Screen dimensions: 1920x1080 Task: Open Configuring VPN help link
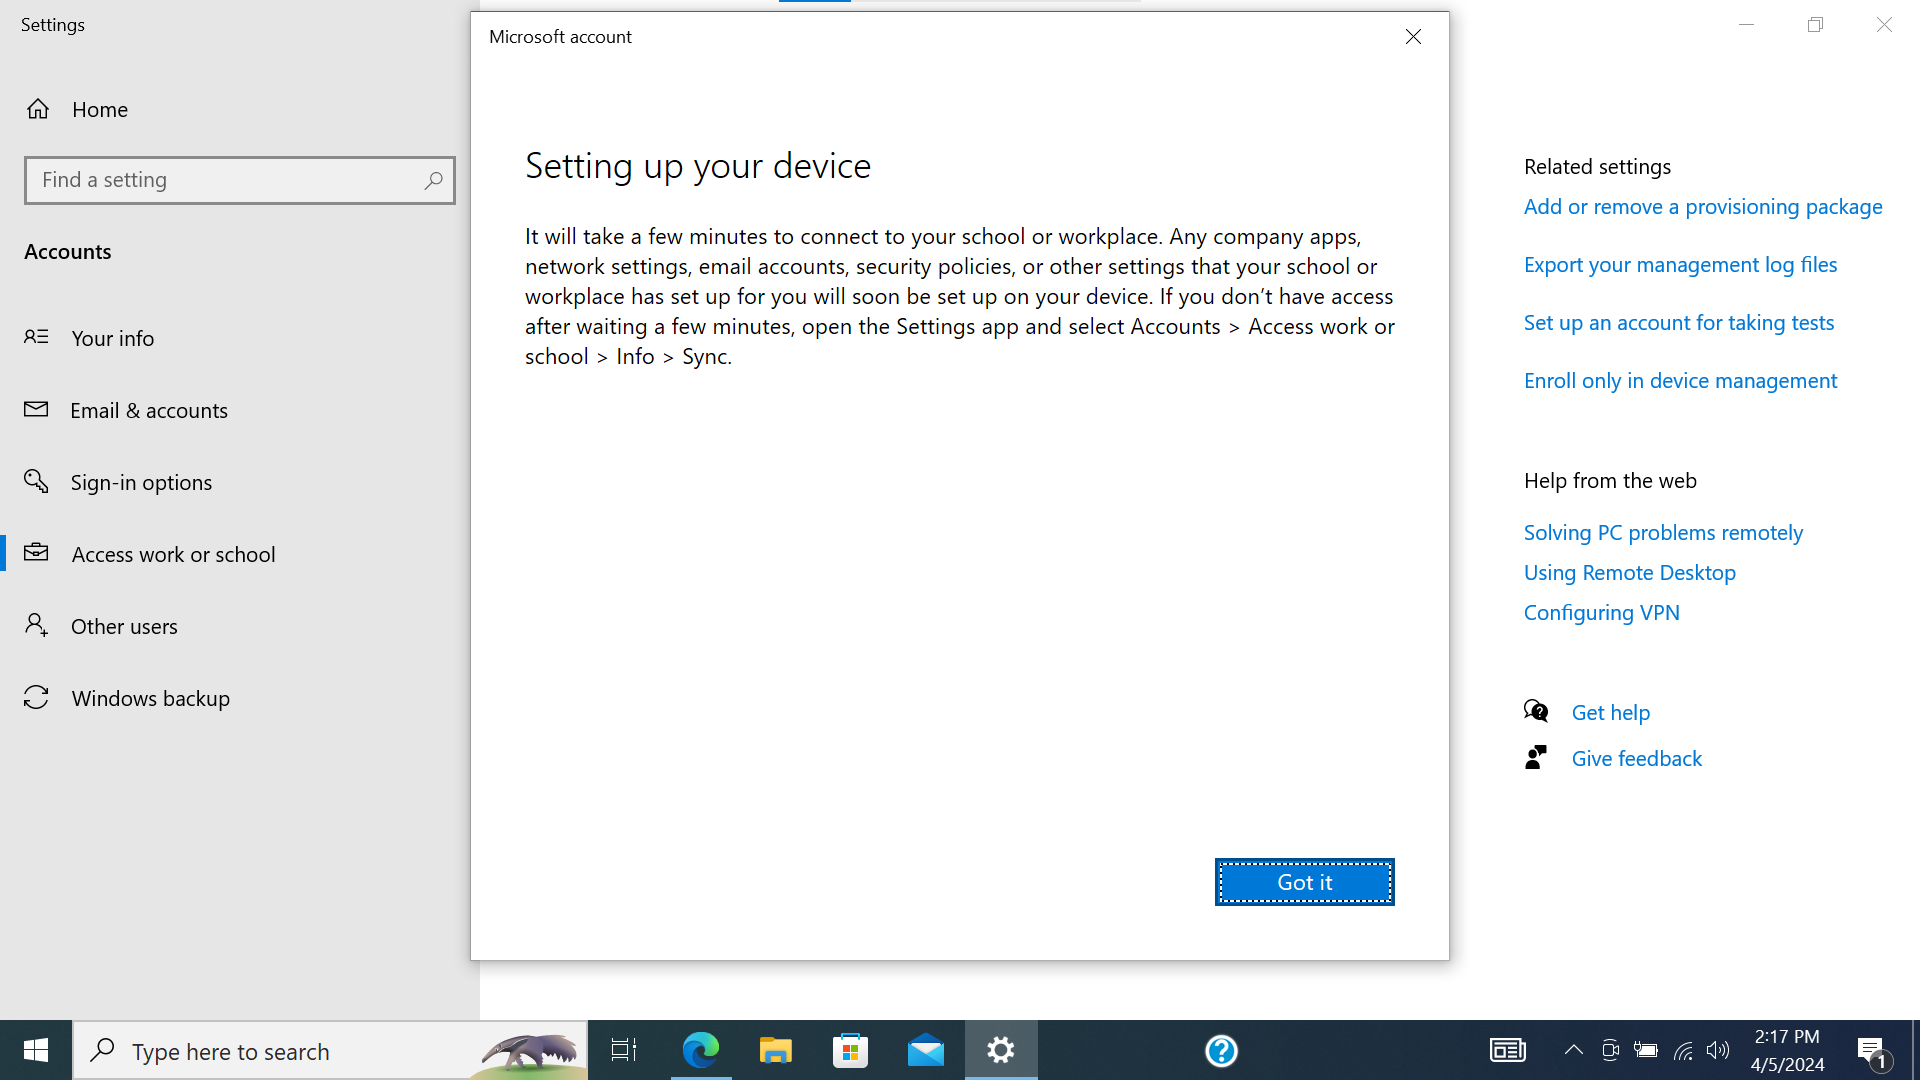click(x=1601, y=613)
